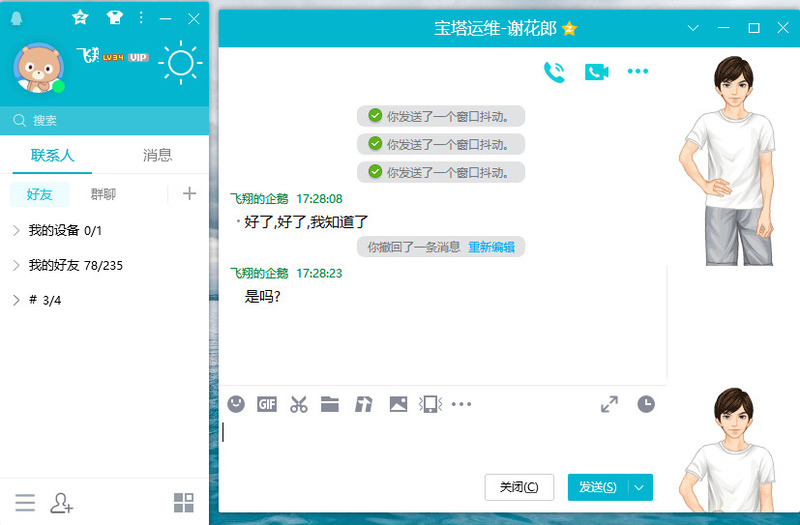Open the main menu hamburger icon
The image size is (800, 525).
click(25, 503)
